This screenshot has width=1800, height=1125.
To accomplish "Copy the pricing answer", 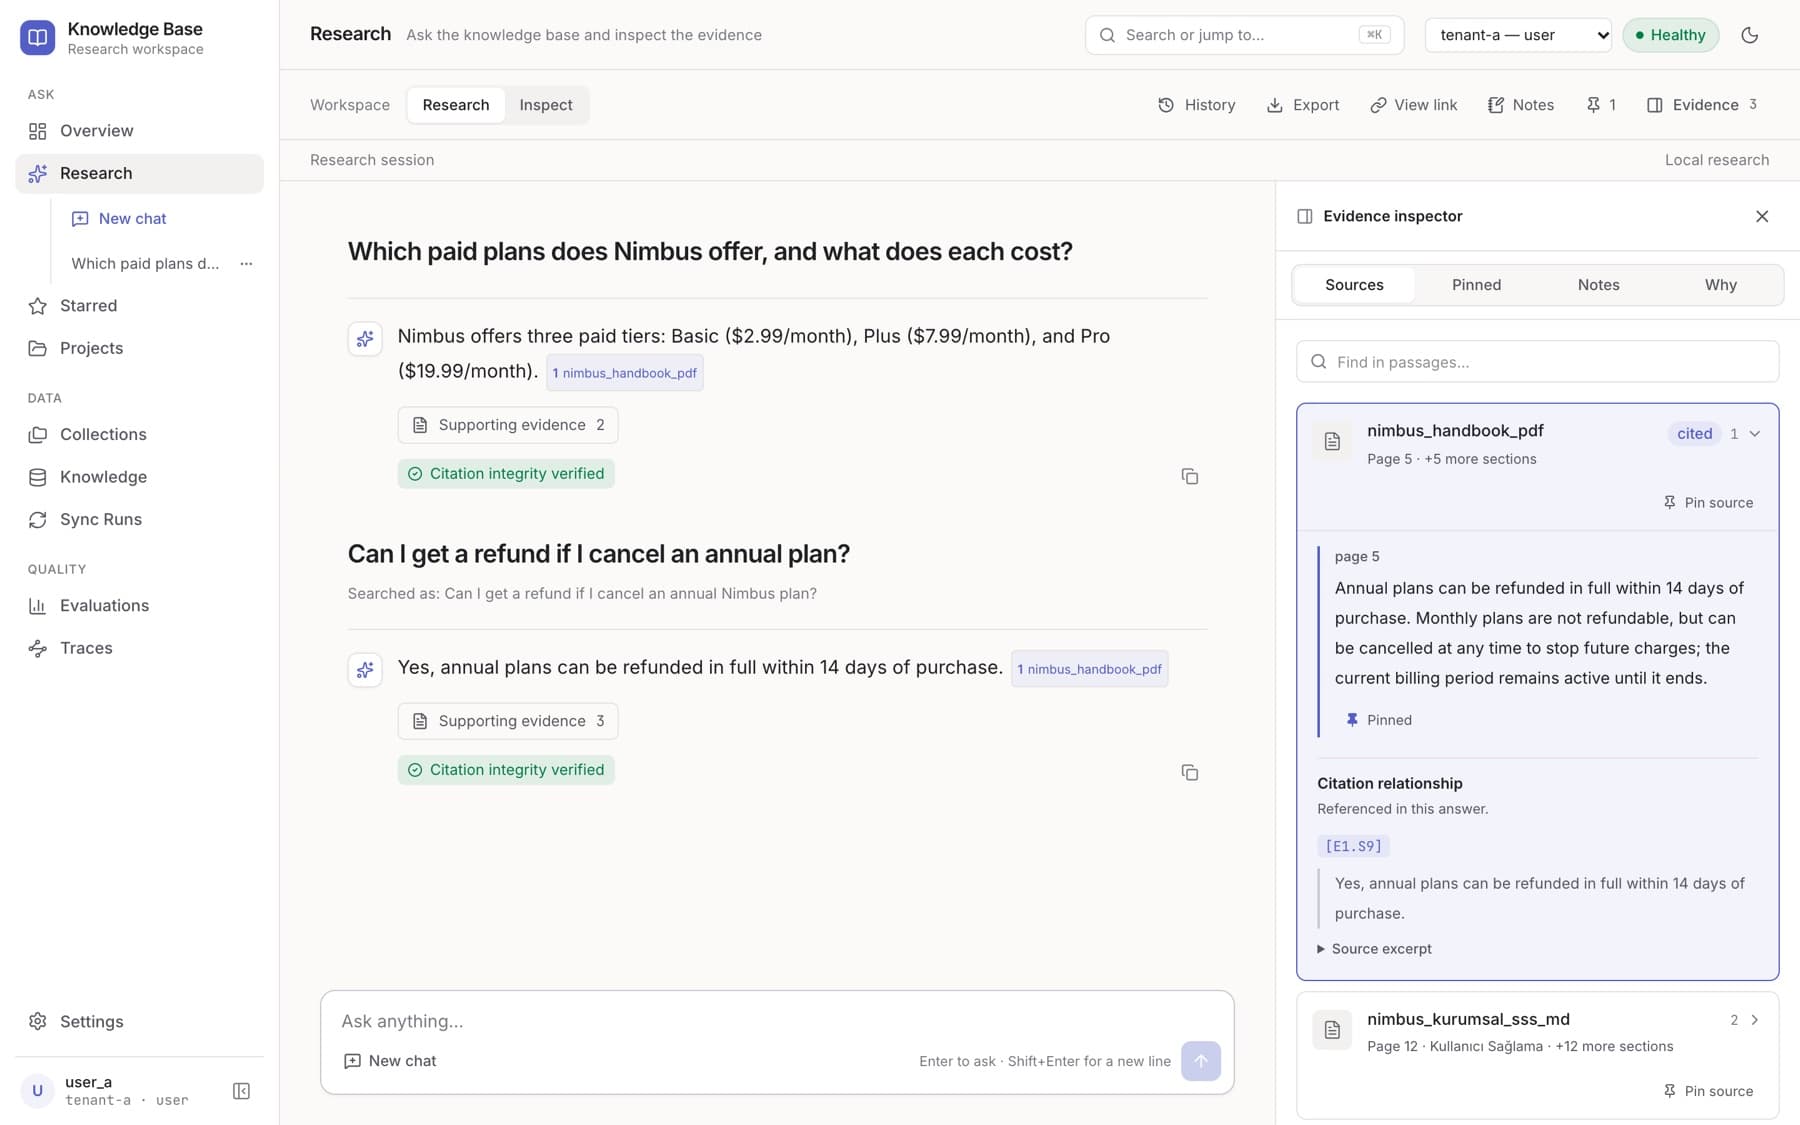I will click(x=1189, y=476).
